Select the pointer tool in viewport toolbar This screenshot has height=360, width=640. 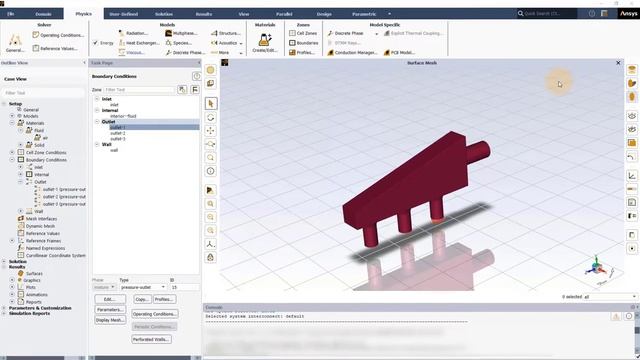coord(211,104)
